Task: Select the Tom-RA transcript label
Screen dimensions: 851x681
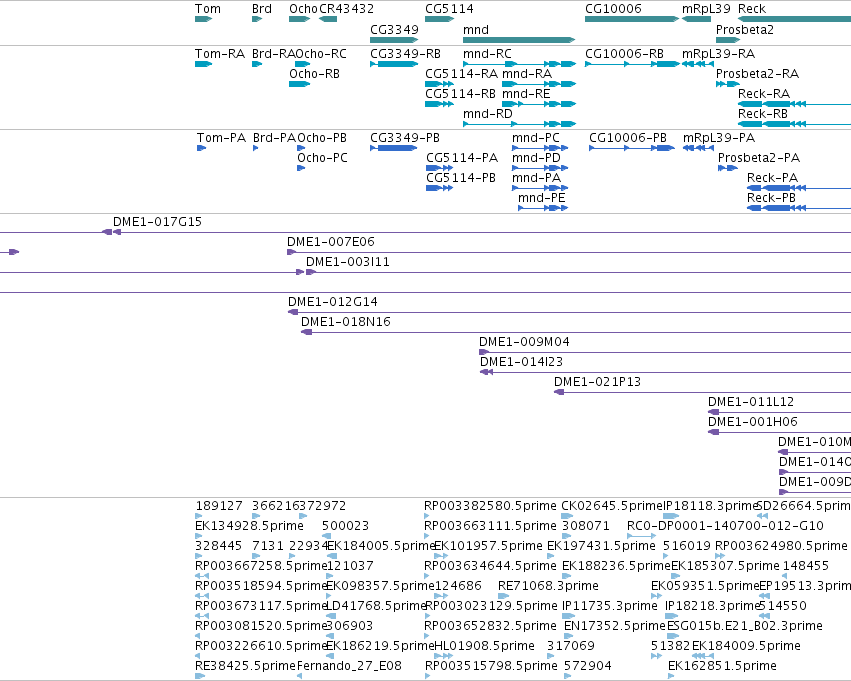Action: click(220, 54)
